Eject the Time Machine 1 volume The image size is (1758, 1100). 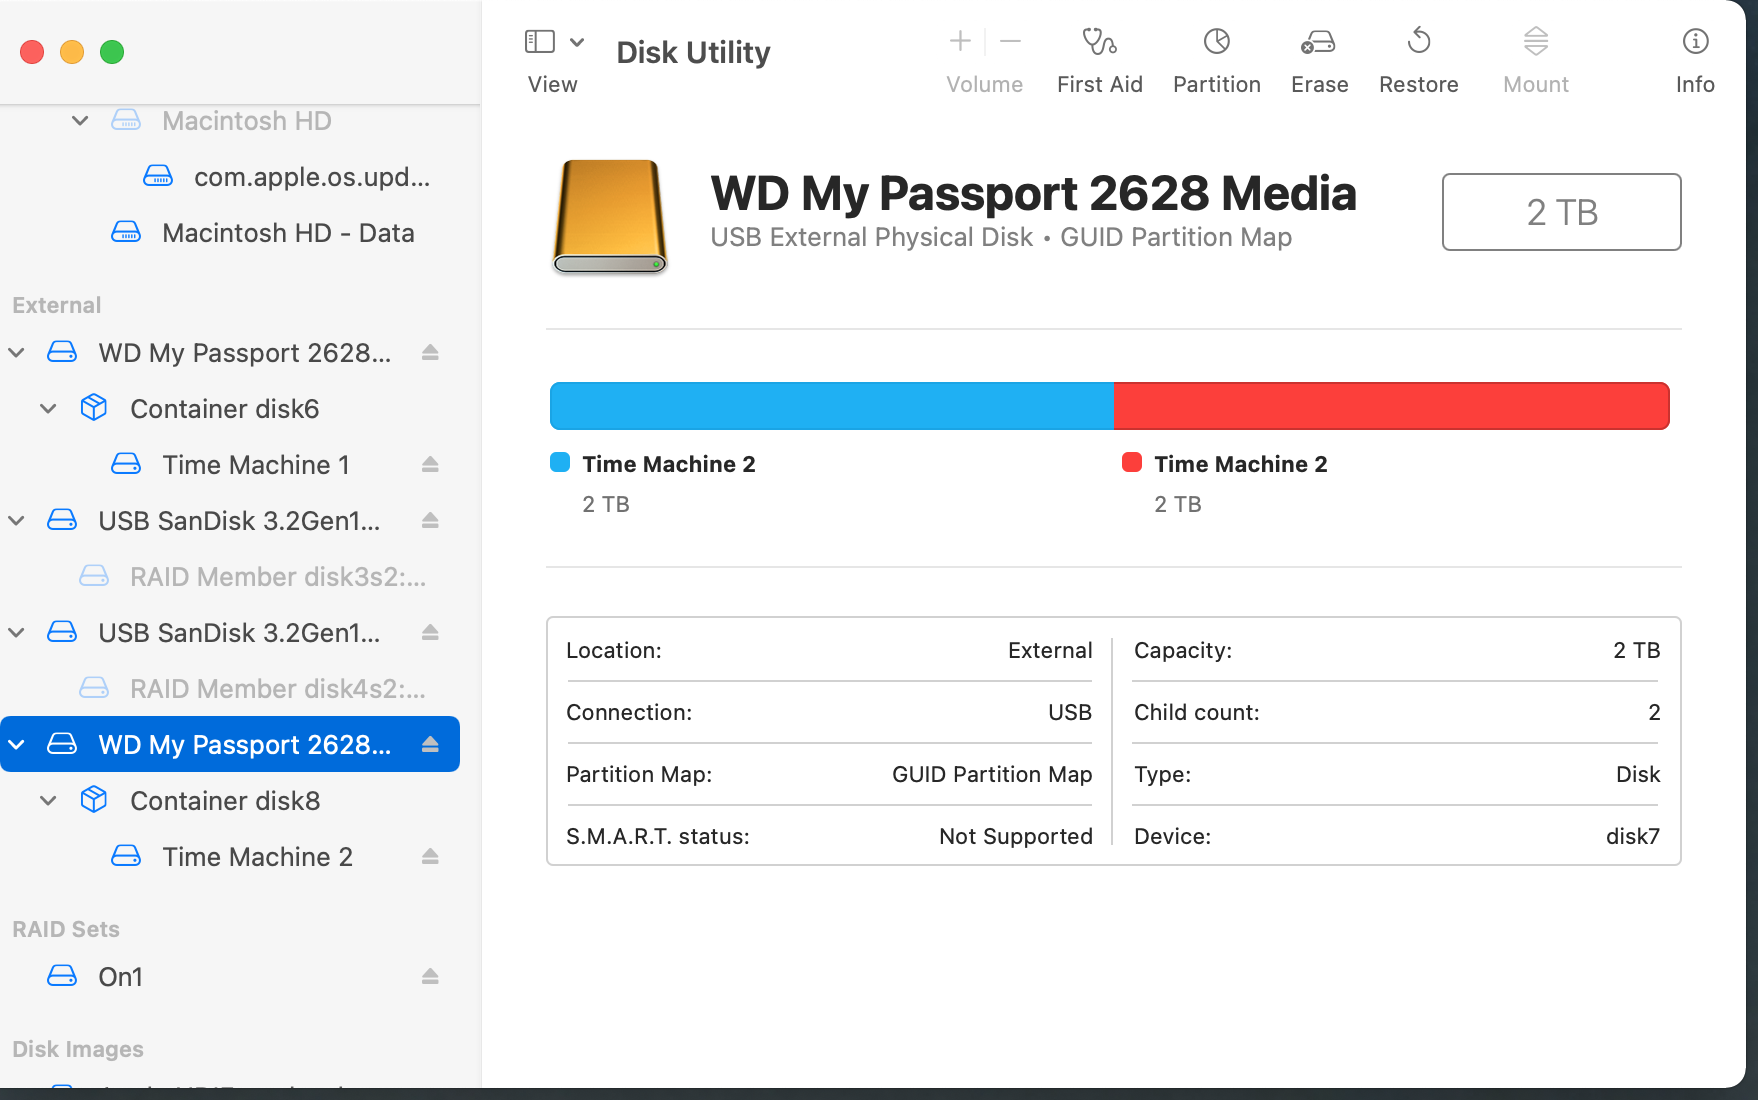coord(430,465)
